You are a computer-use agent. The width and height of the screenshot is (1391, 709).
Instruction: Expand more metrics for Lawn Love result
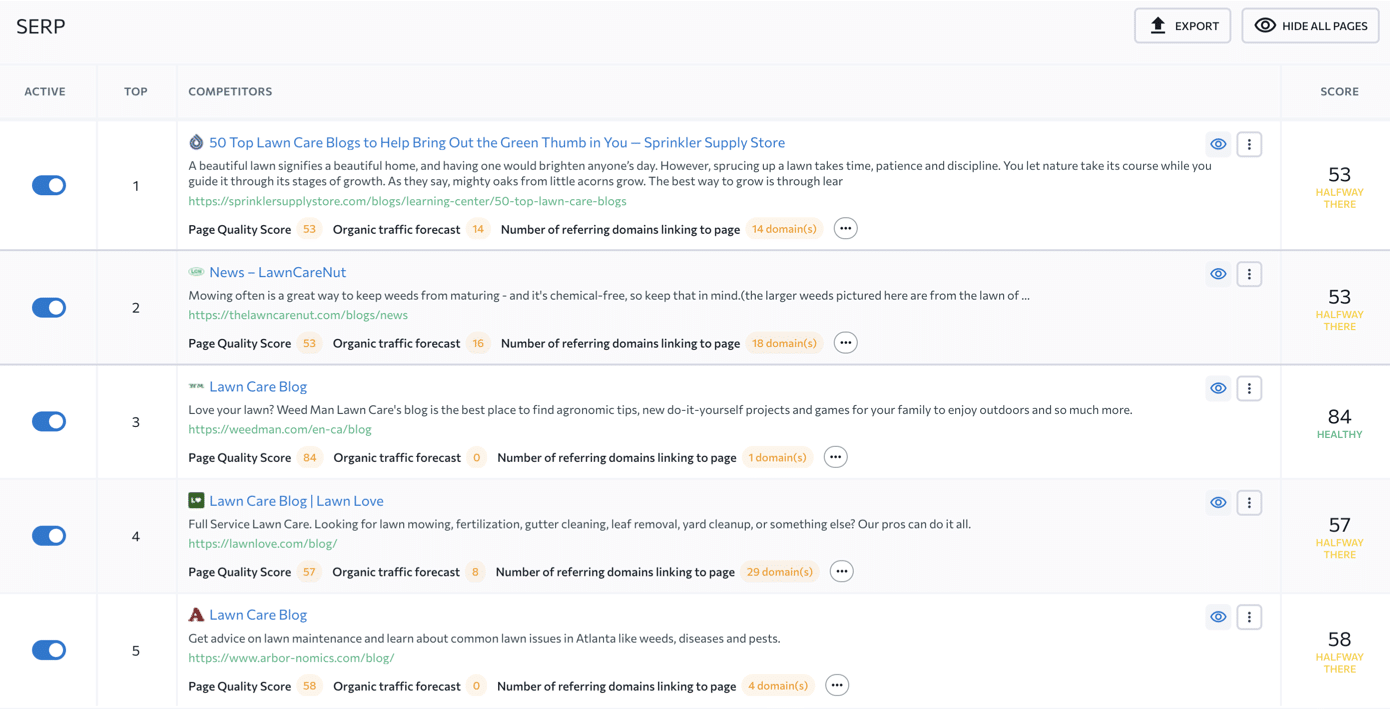[842, 572]
